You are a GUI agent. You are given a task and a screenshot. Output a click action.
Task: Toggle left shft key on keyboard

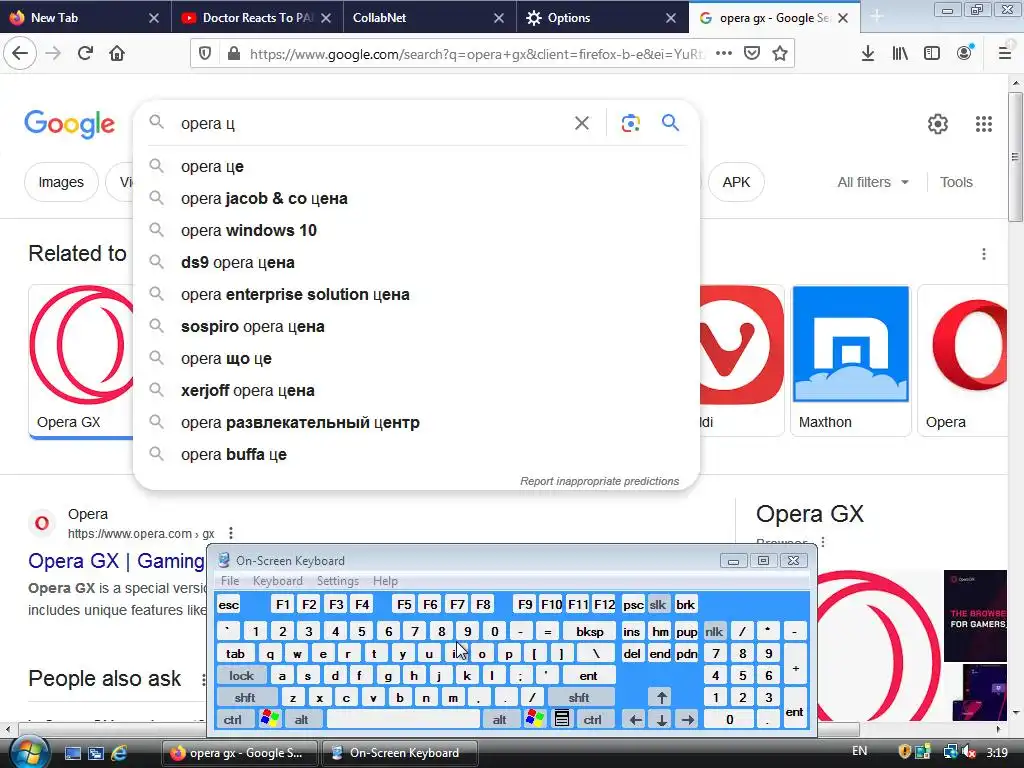click(x=245, y=697)
